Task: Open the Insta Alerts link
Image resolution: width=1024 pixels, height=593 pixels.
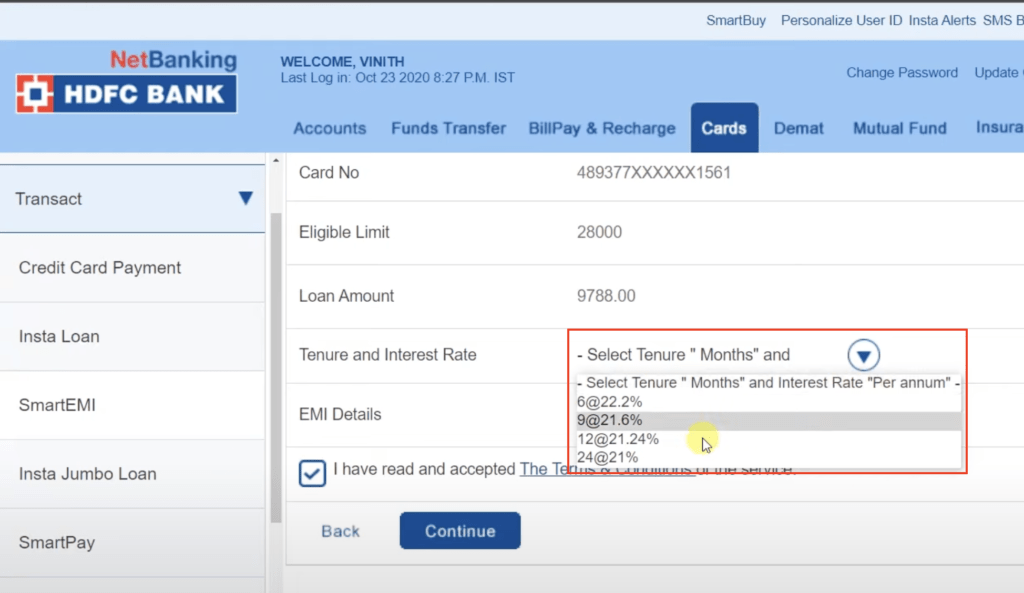Action: [x=942, y=20]
